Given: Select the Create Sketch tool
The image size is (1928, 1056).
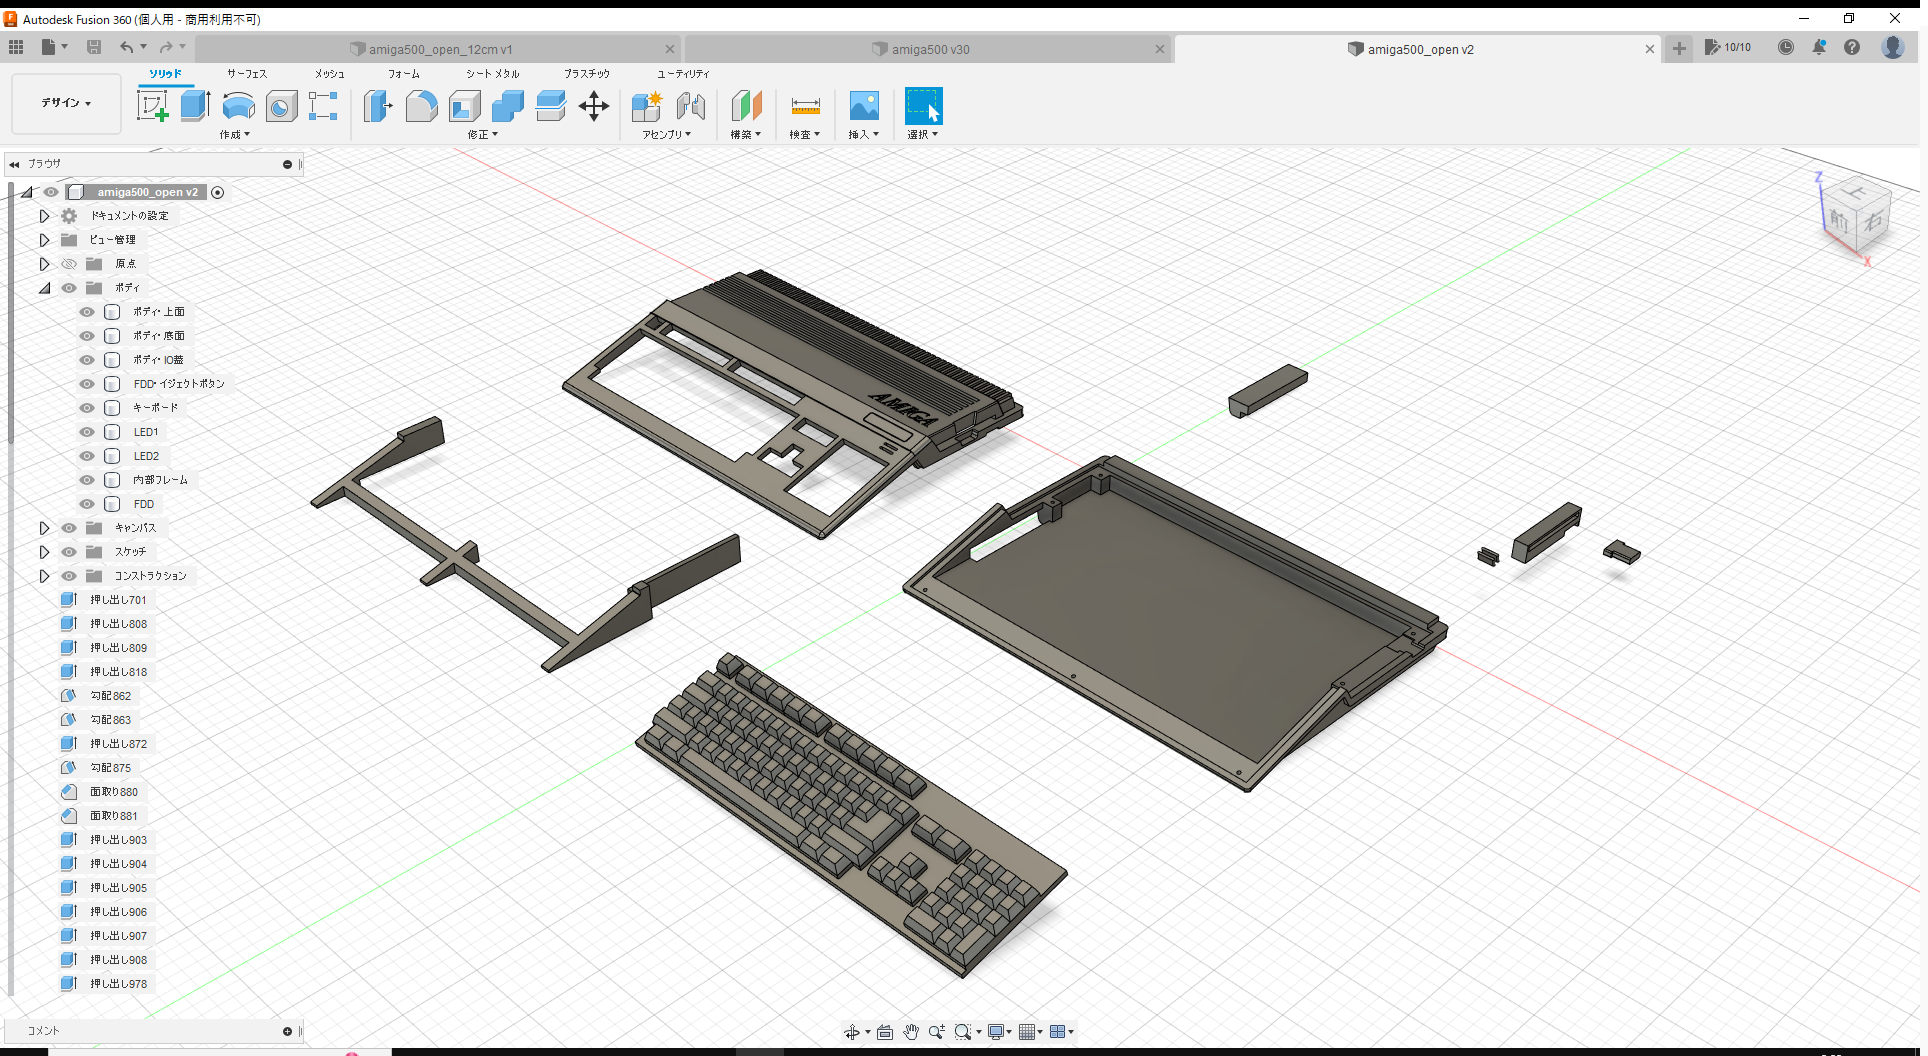Looking at the screenshot, I should (x=153, y=106).
